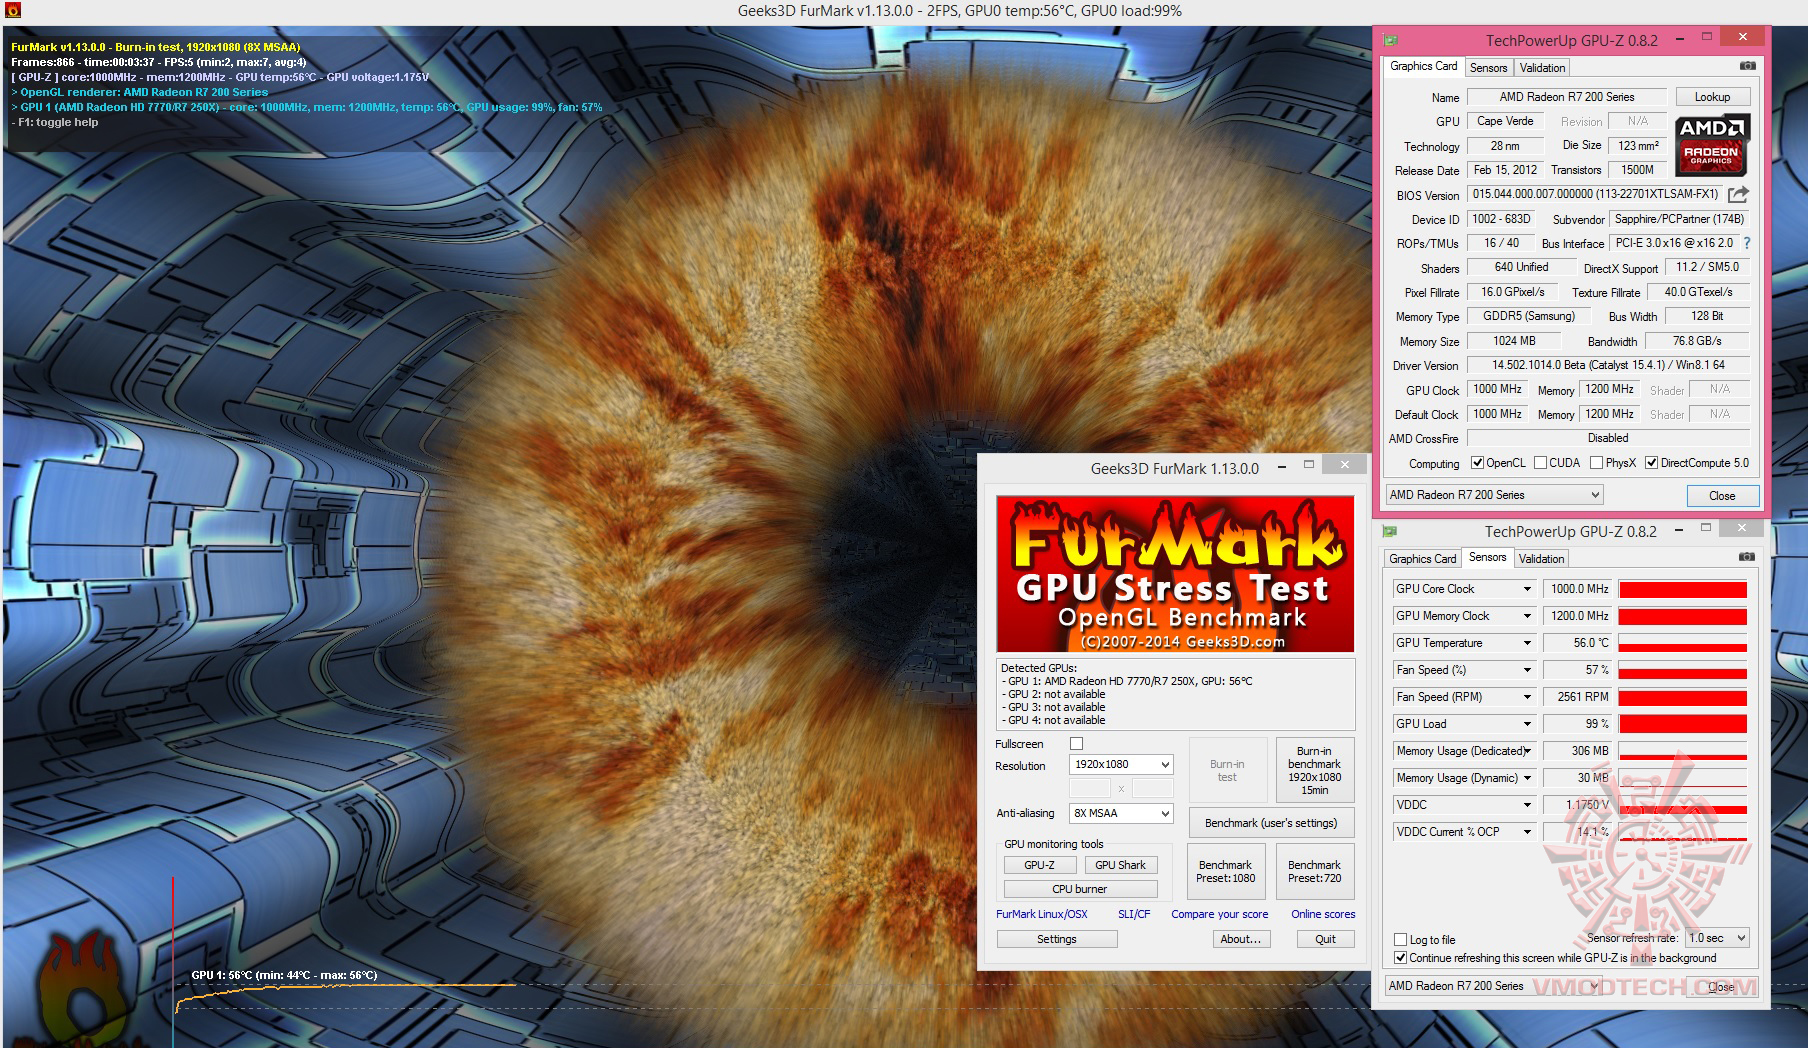
Task: Open the GPU selector dropdown in the upper GPU-Z window
Action: tap(1494, 495)
